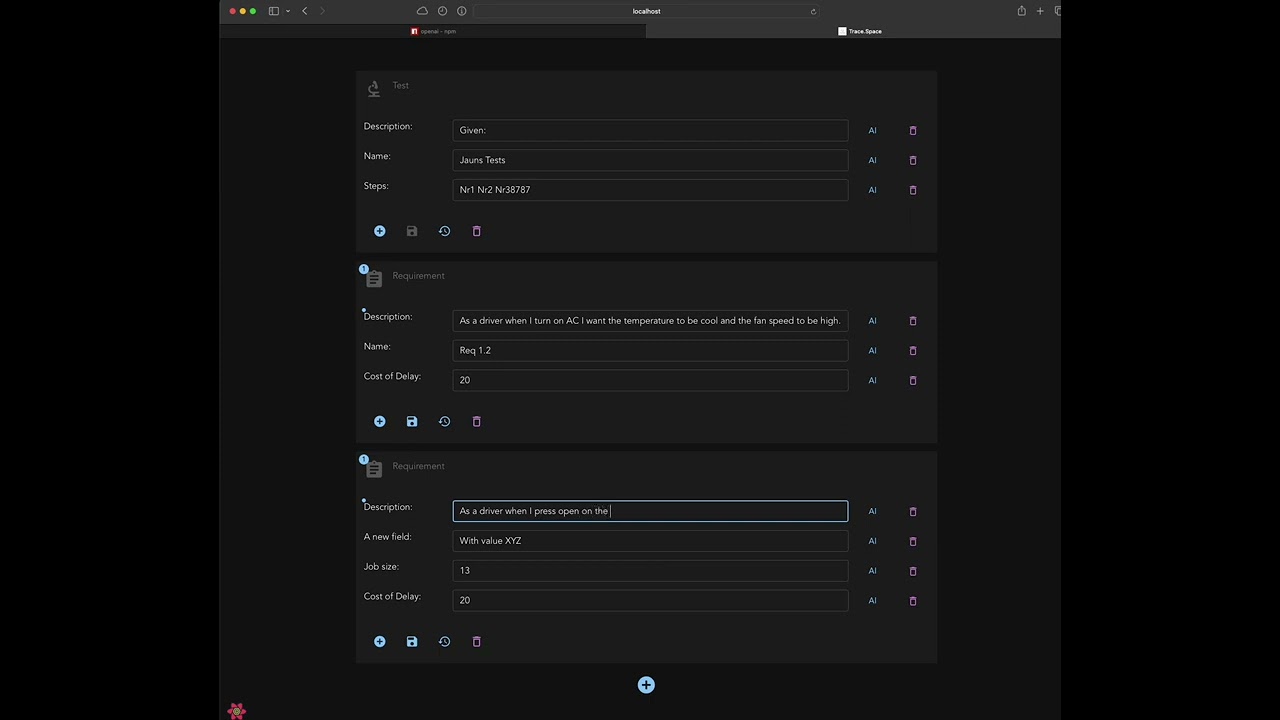This screenshot has height=720, width=1280.
Task: Focus Cost of Delay input in Req 1.2 card
Action: 650,380
